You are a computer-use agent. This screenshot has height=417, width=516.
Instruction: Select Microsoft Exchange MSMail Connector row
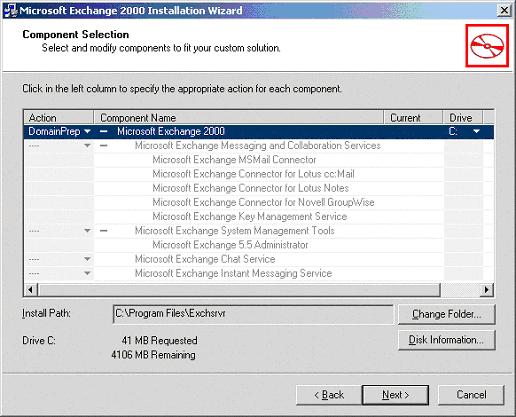[x=234, y=160]
